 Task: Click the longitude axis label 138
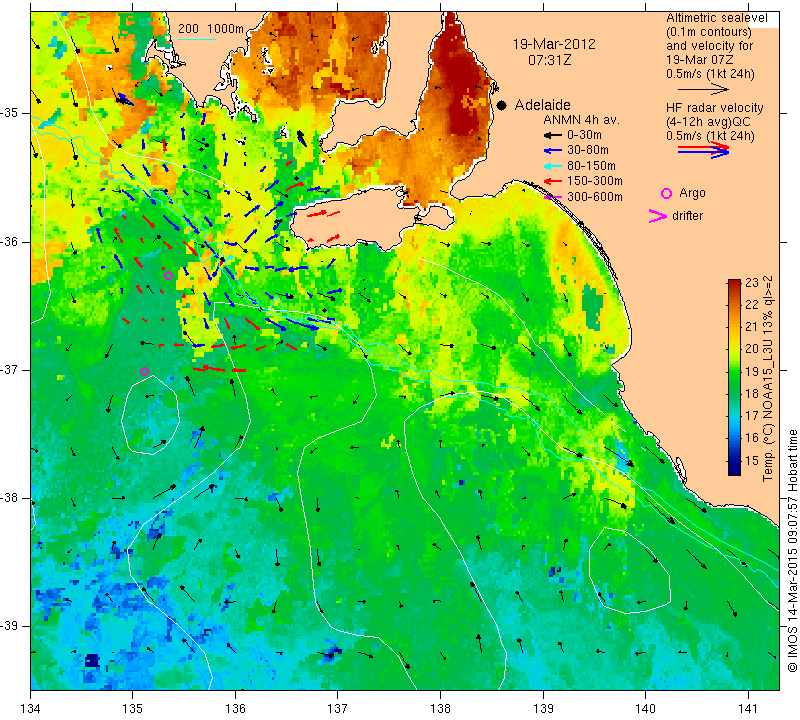click(440, 709)
